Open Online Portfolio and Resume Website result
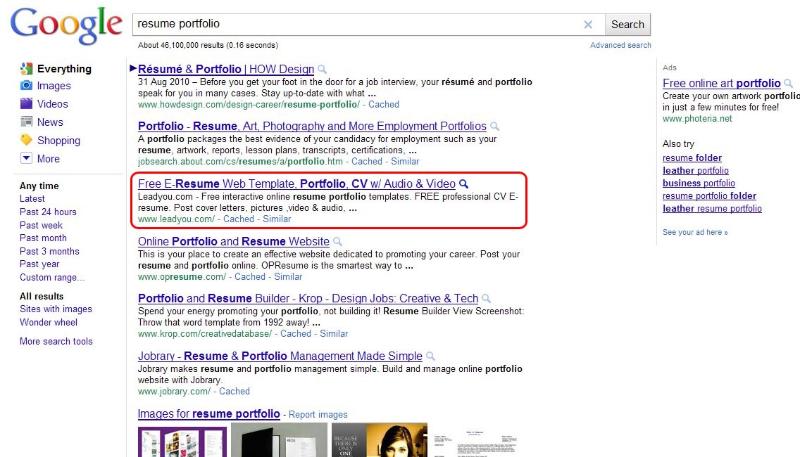The height and width of the screenshot is (457, 800). pos(234,241)
